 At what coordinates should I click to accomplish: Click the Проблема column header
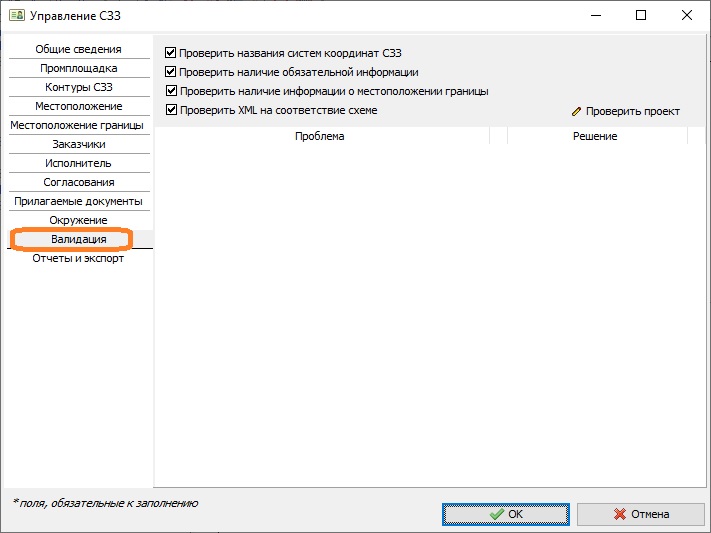click(320, 136)
